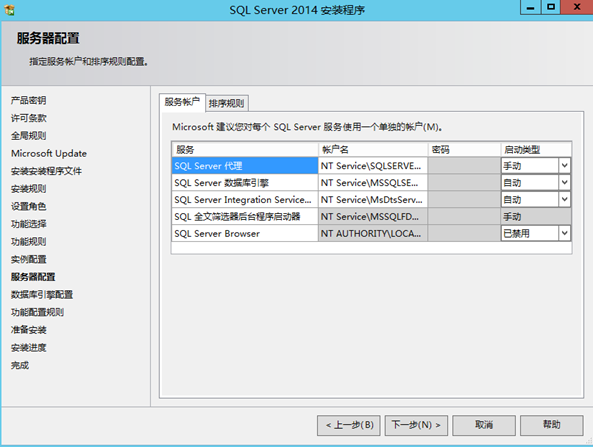Click the 数据库引擎配置 step in sidebar

tap(42, 295)
